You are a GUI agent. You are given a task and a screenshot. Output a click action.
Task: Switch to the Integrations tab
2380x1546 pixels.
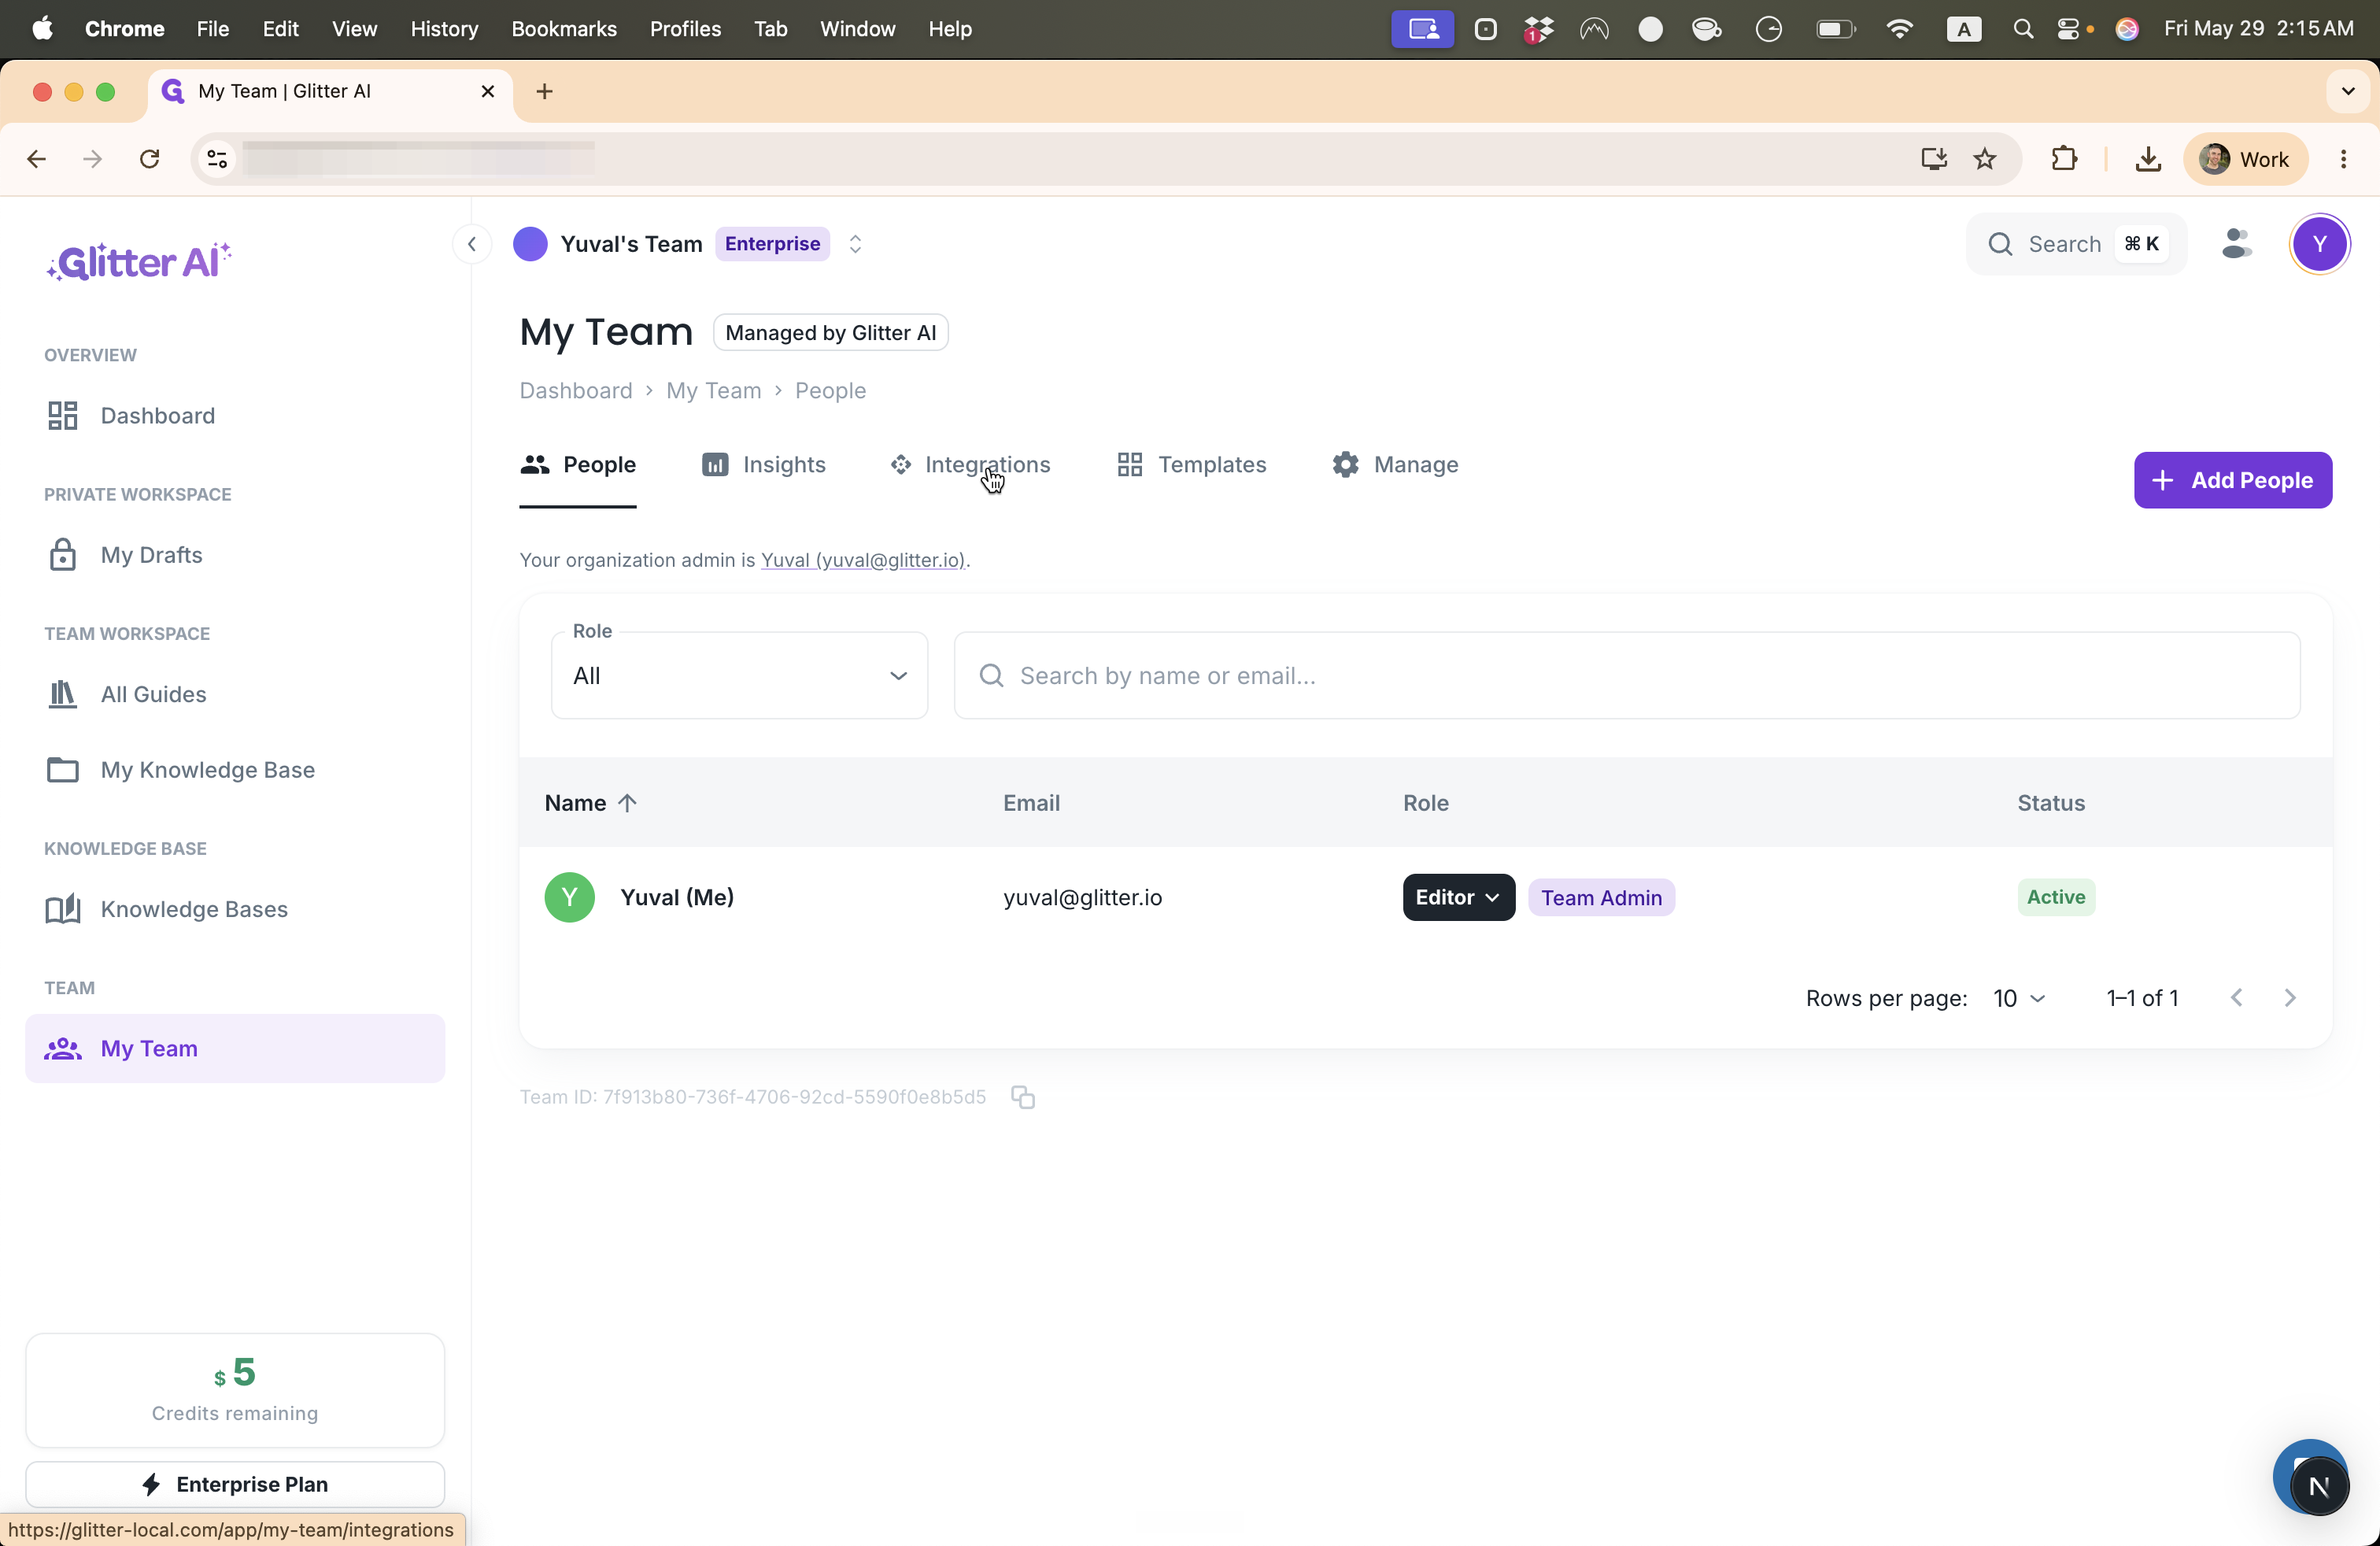[x=970, y=465]
